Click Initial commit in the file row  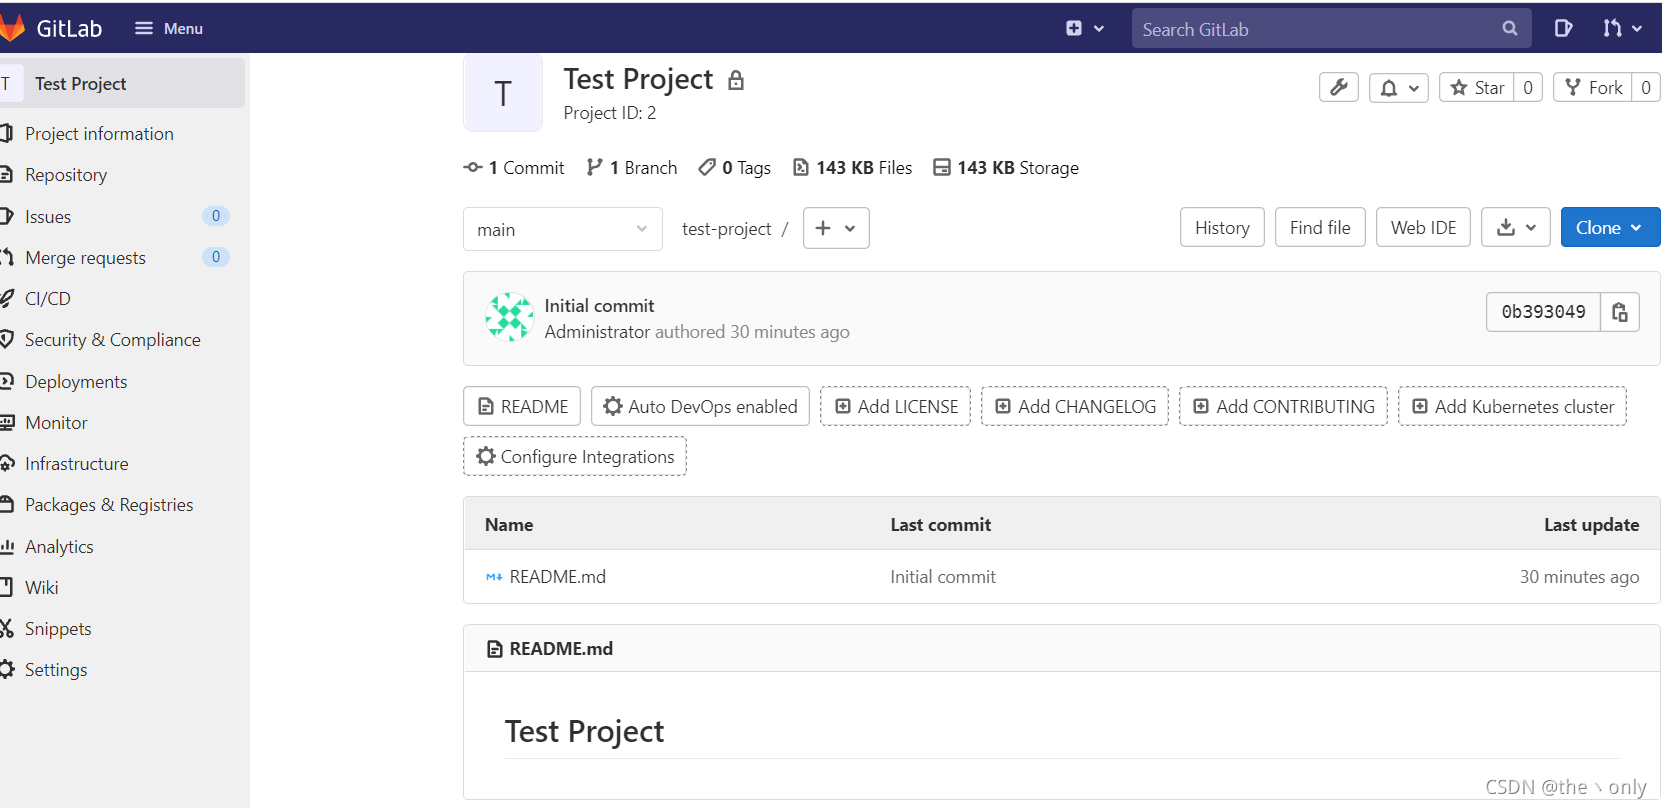943,577
